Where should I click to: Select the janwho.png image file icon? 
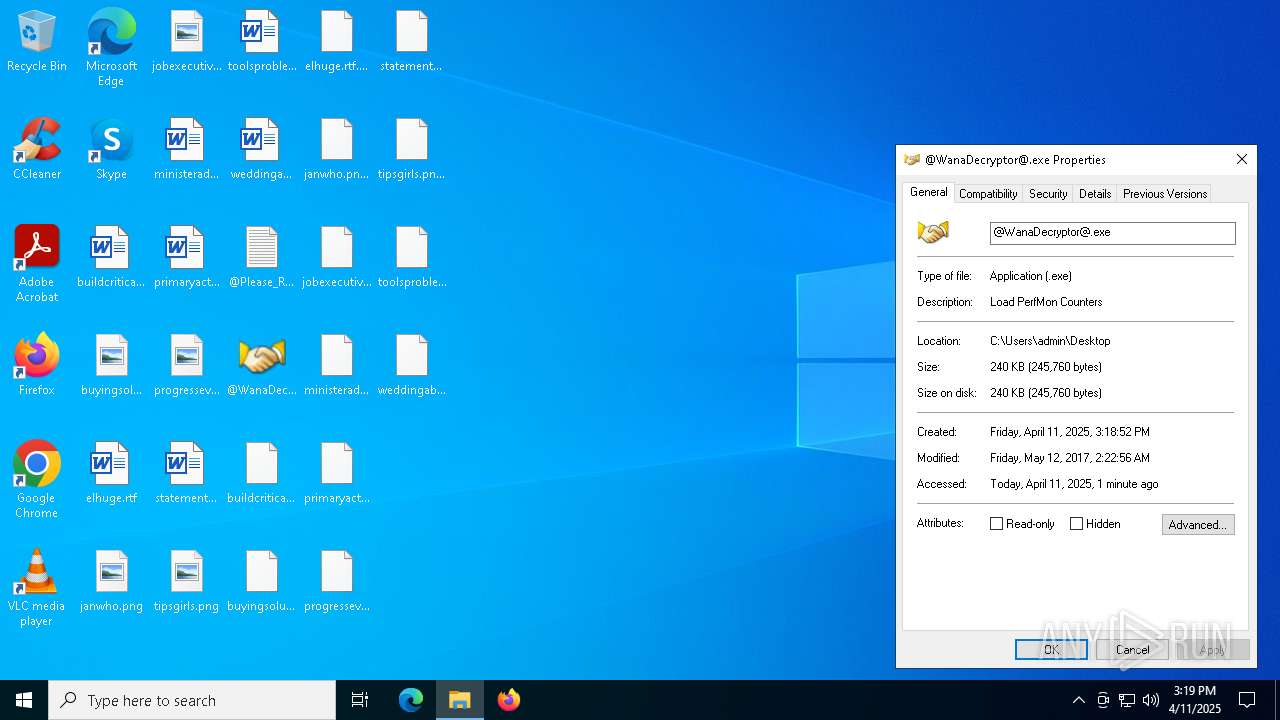coord(111,582)
